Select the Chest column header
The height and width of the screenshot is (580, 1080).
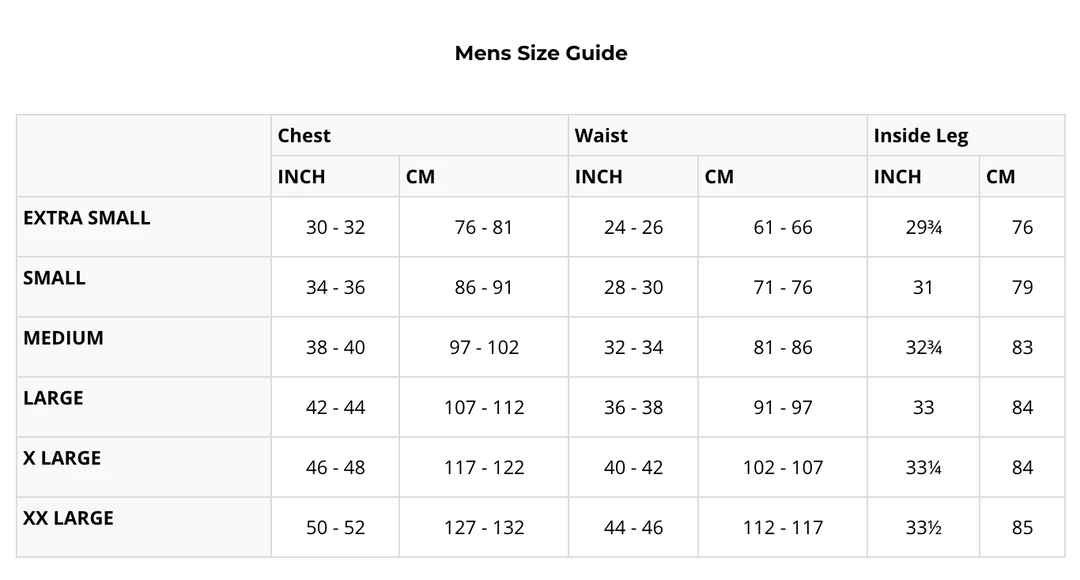click(x=304, y=136)
